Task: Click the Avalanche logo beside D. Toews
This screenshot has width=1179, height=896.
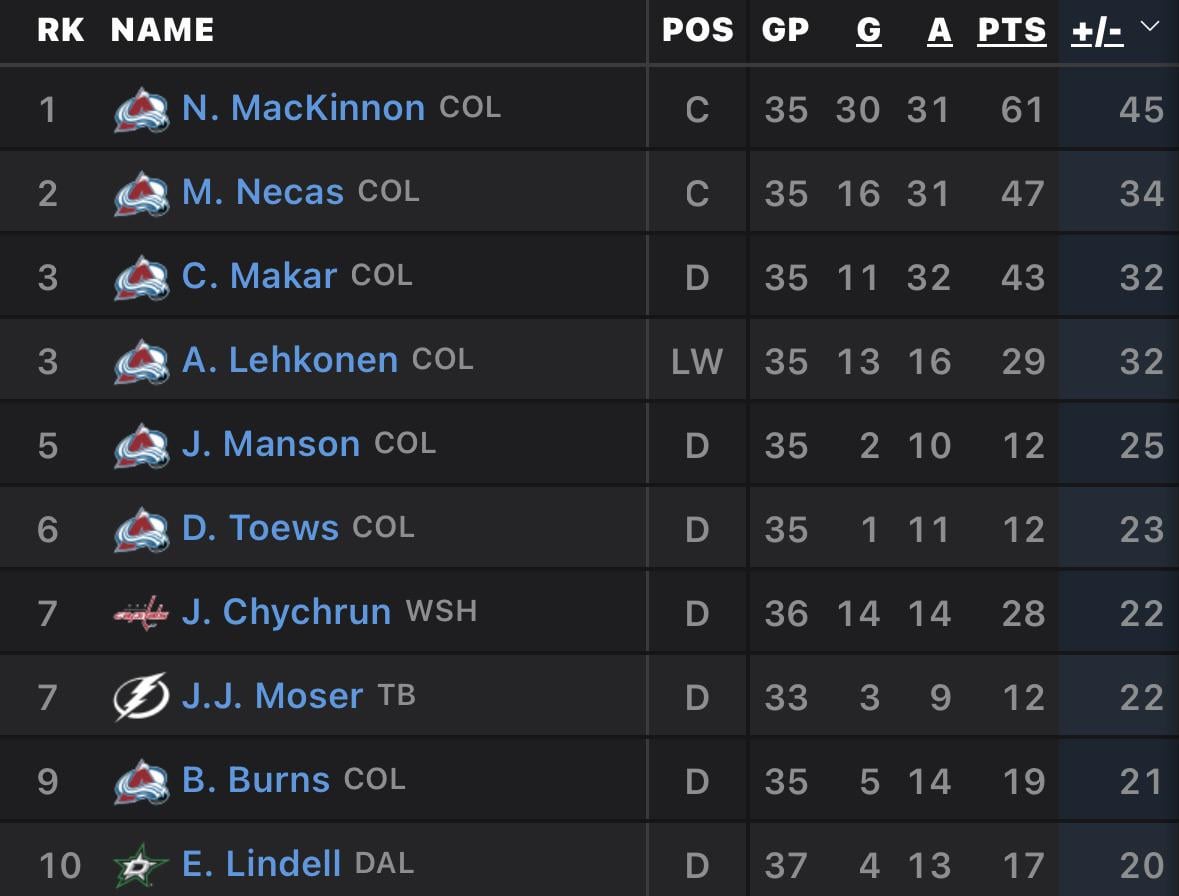Action: [141, 529]
